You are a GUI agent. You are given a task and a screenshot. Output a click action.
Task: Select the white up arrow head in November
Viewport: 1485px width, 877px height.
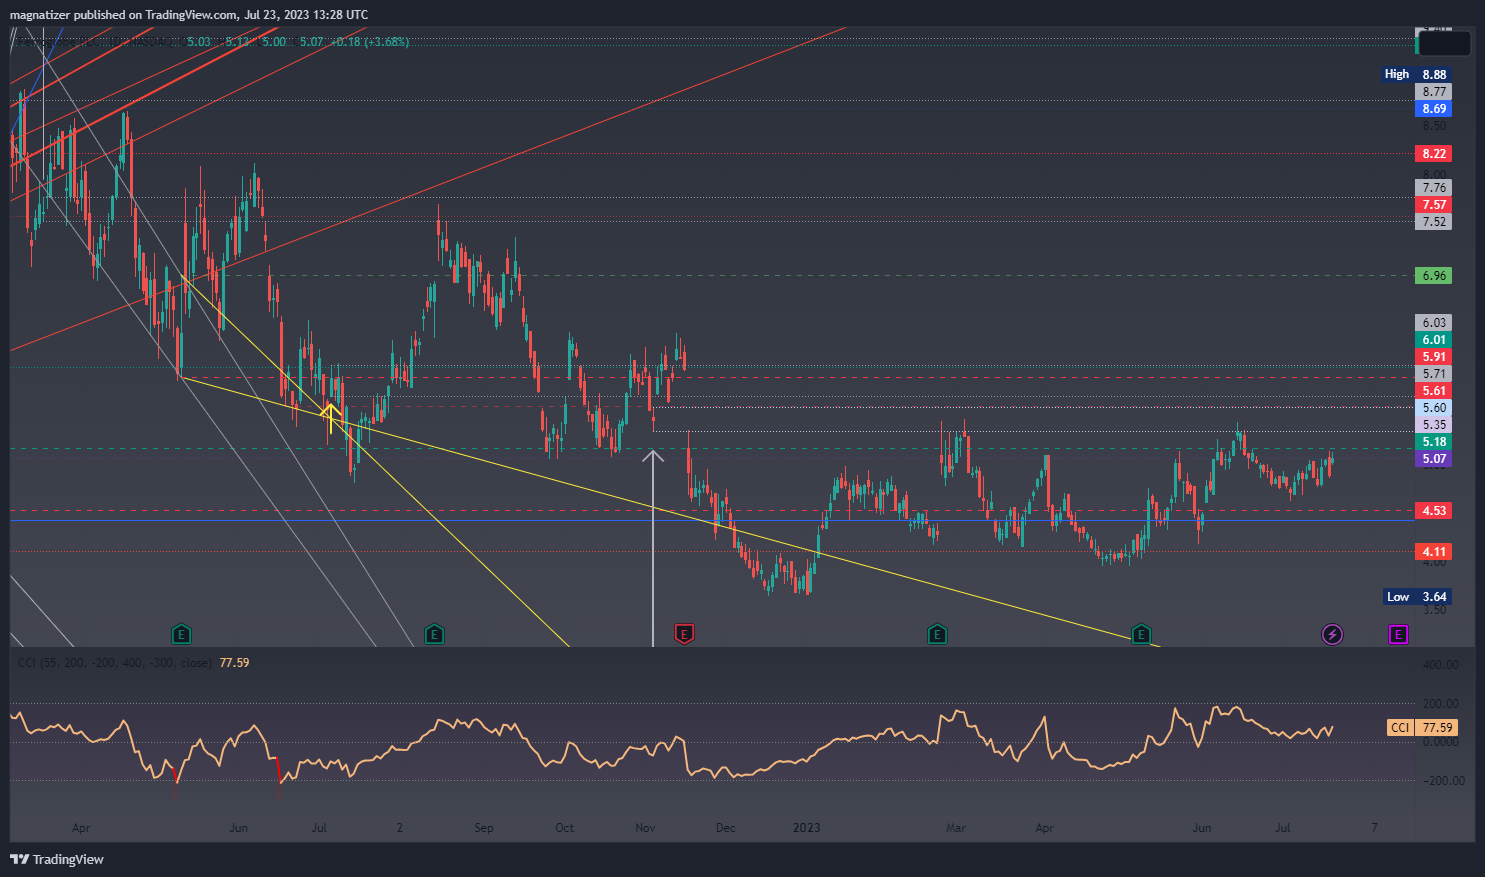653,457
